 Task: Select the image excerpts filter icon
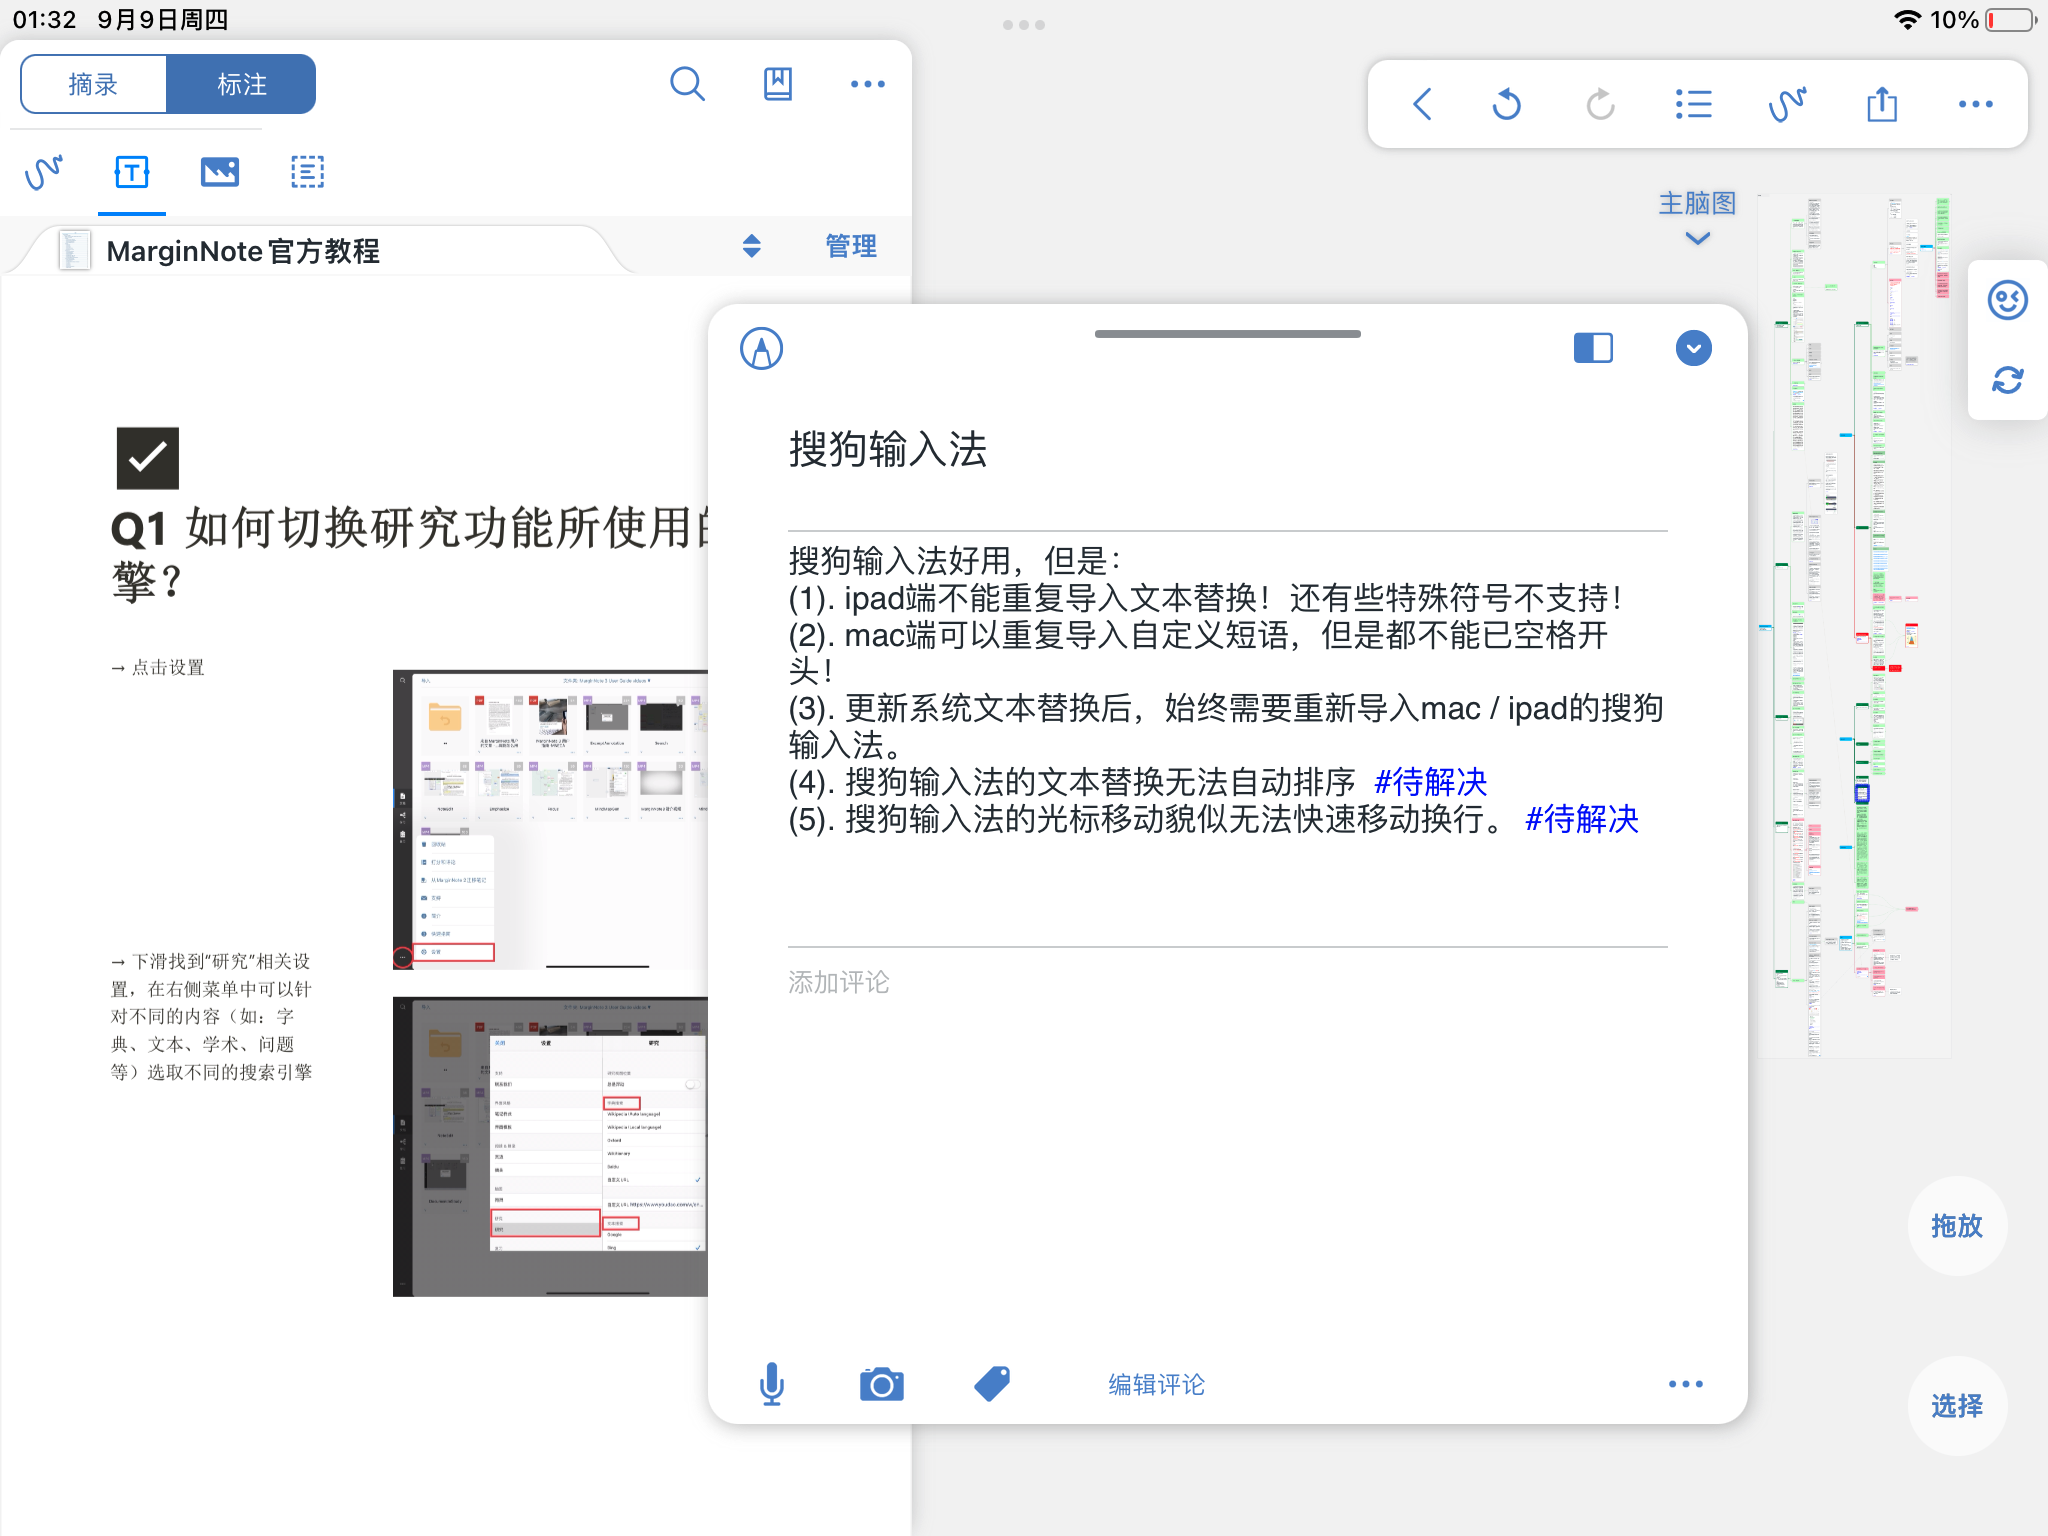[x=220, y=172]
